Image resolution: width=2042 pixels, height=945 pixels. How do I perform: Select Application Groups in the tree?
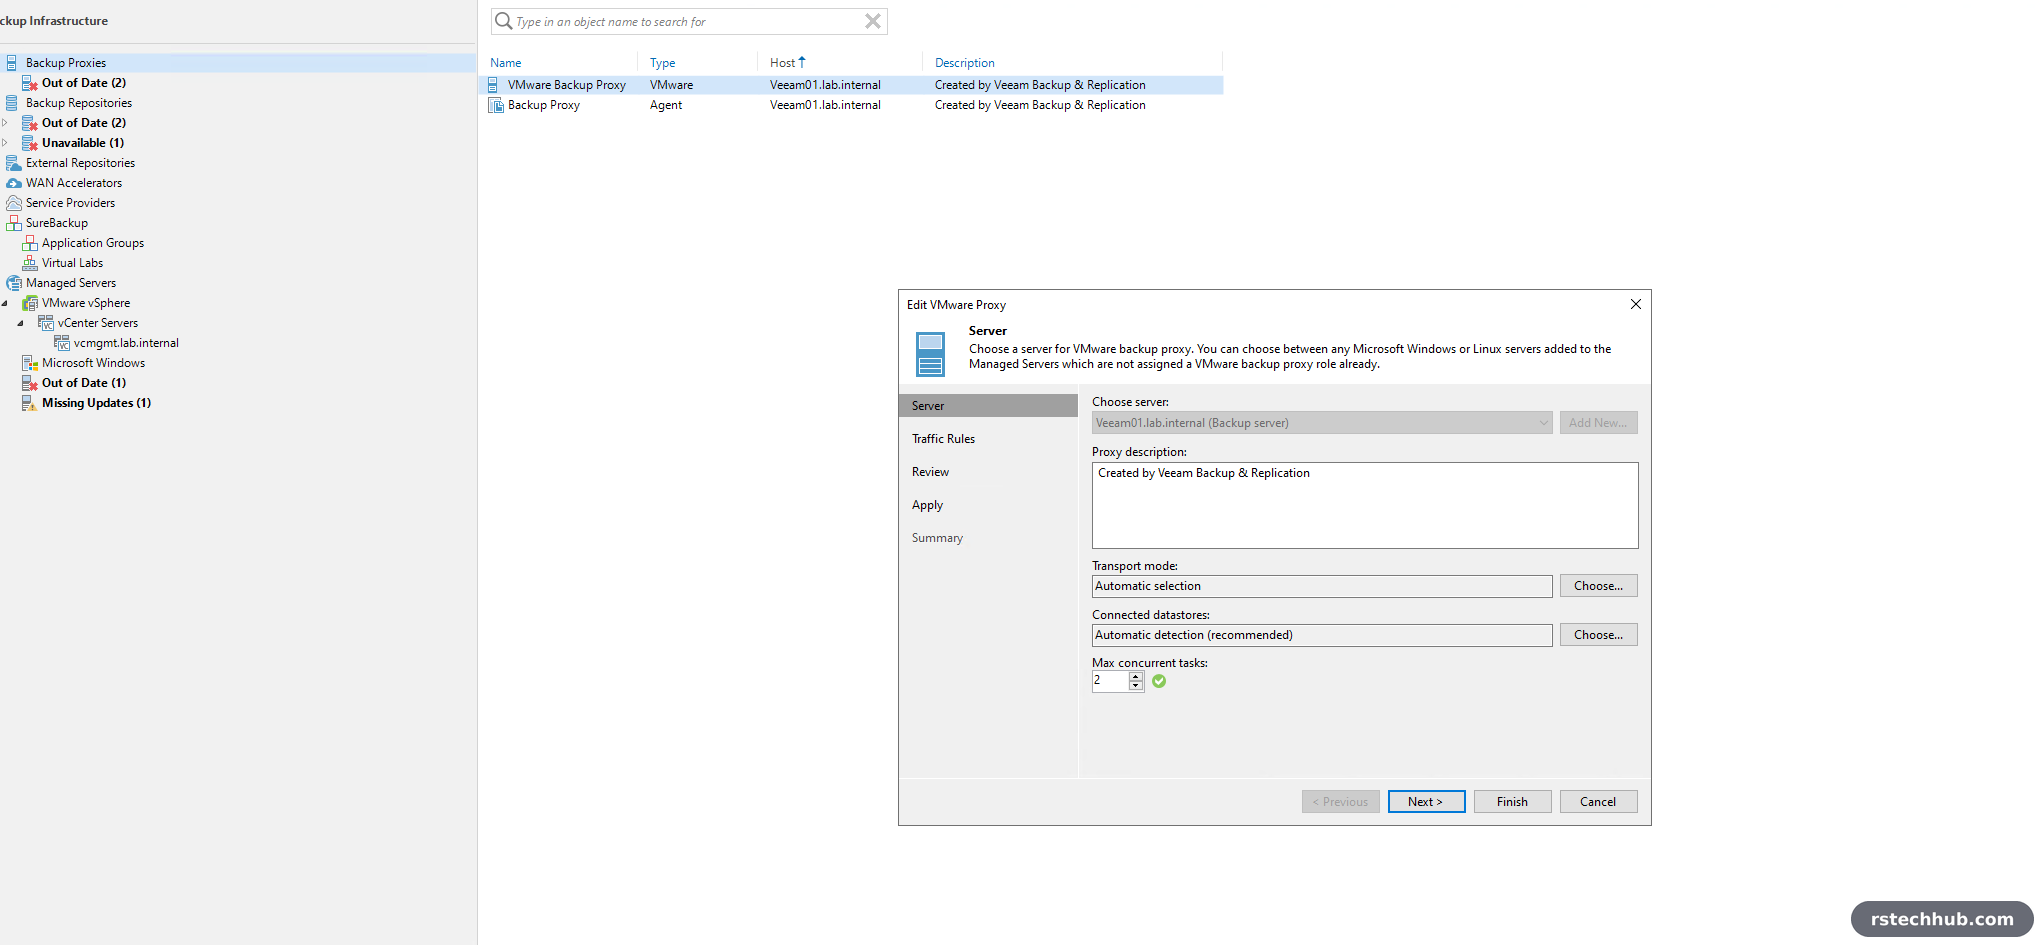(x=93, y=243)
